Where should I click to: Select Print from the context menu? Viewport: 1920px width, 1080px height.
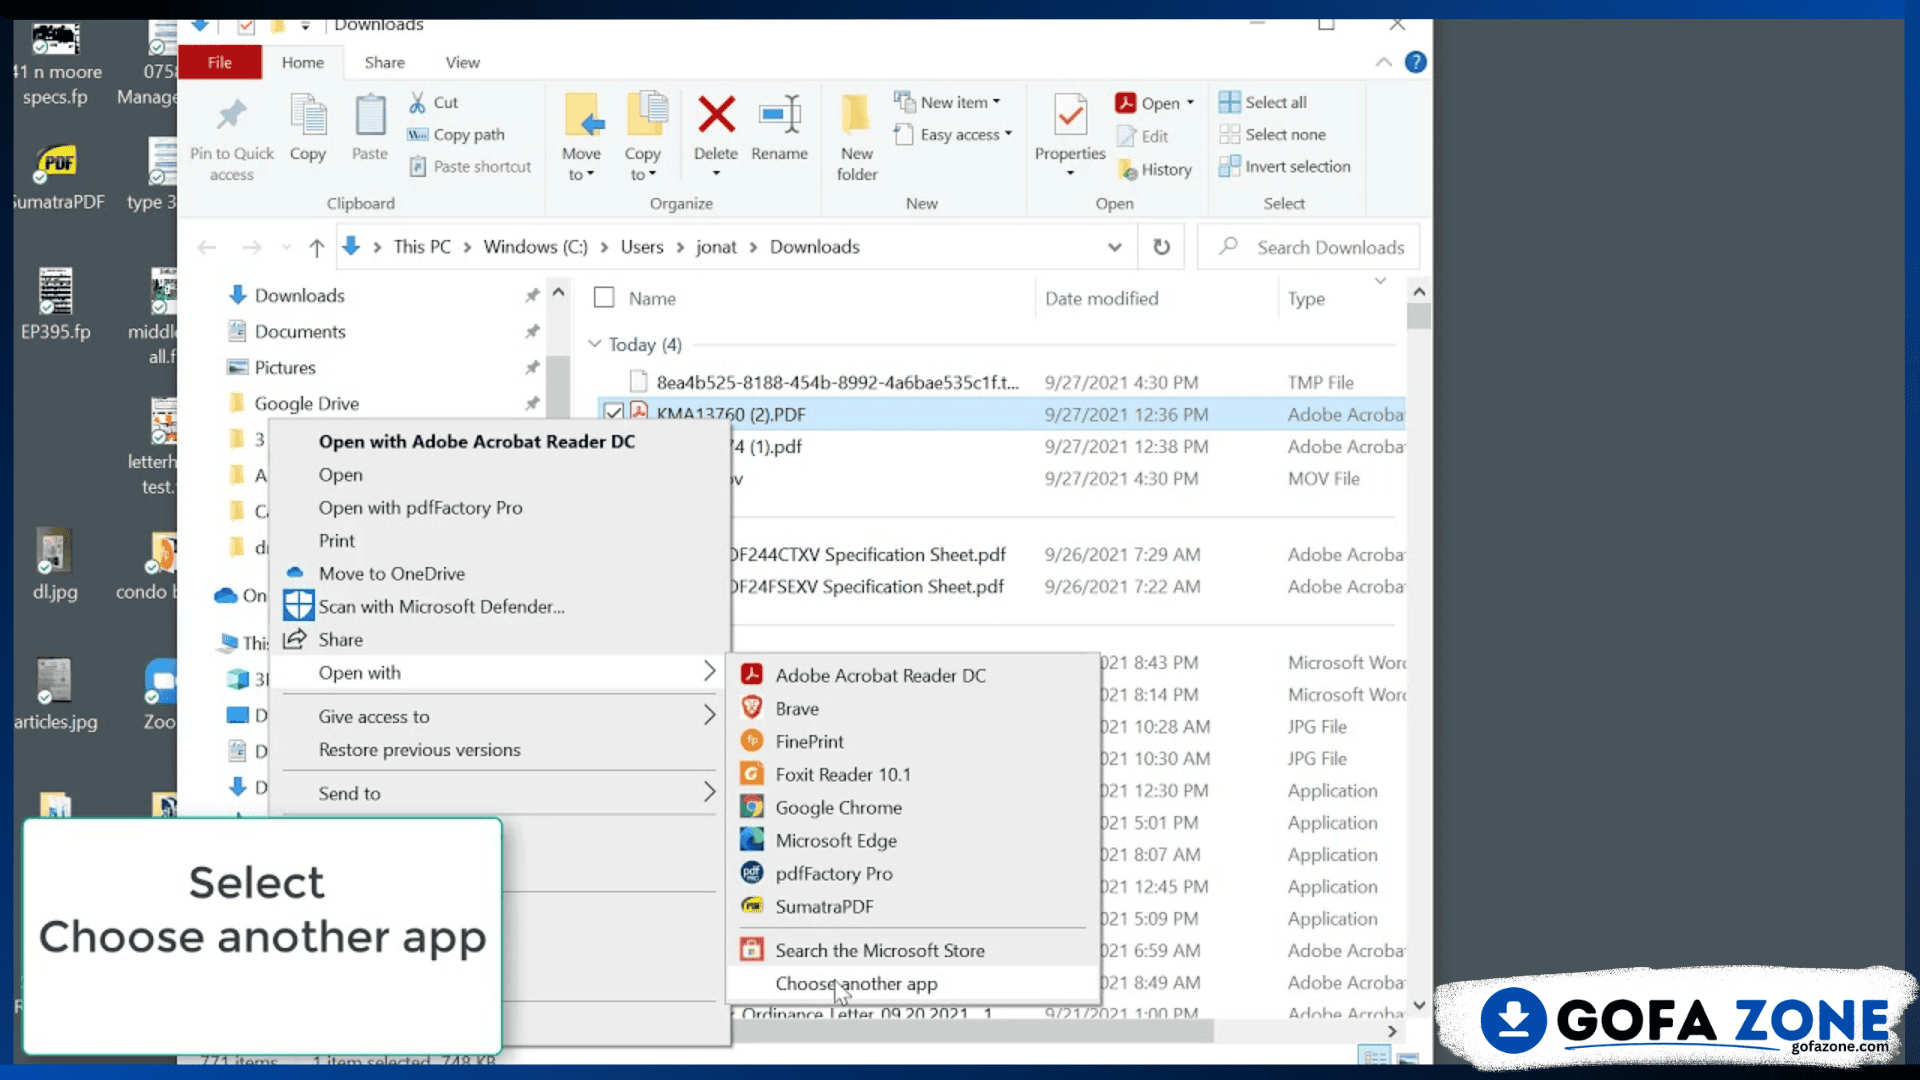[500, 540]
